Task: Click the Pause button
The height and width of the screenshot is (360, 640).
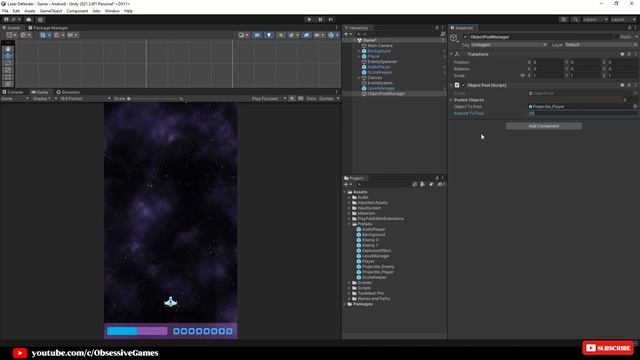Action: point(320,19)
